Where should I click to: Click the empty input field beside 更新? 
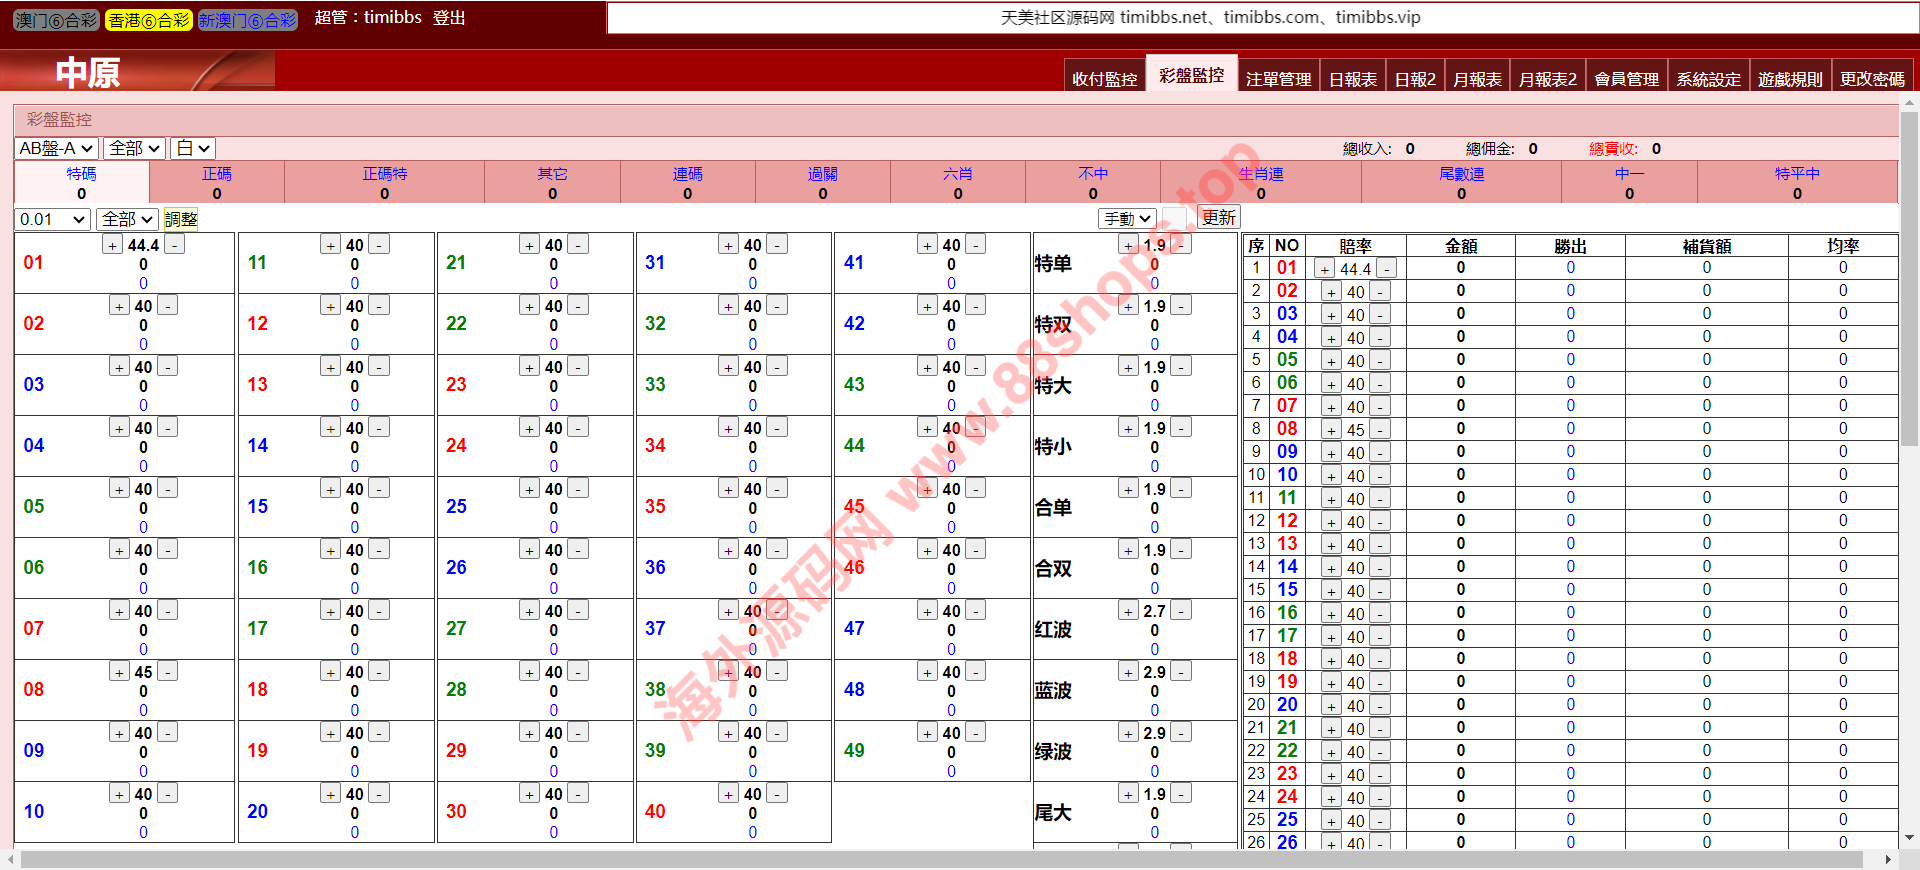coord(1175,218)
